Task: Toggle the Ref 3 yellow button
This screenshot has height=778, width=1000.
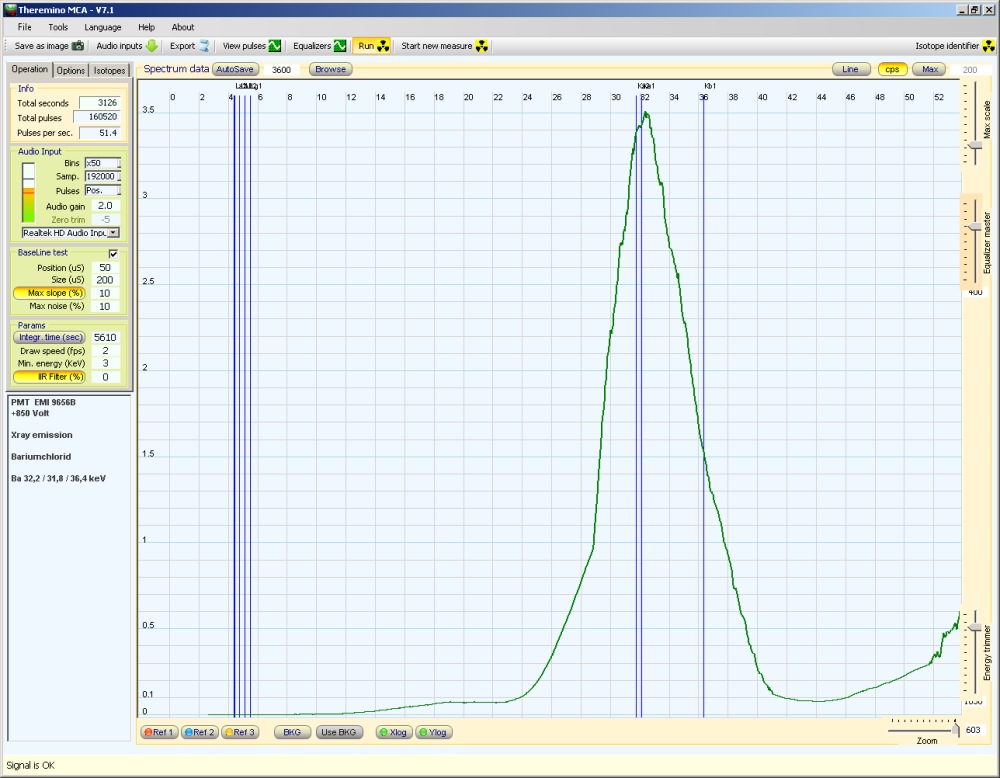Action: tap(240, 732)
